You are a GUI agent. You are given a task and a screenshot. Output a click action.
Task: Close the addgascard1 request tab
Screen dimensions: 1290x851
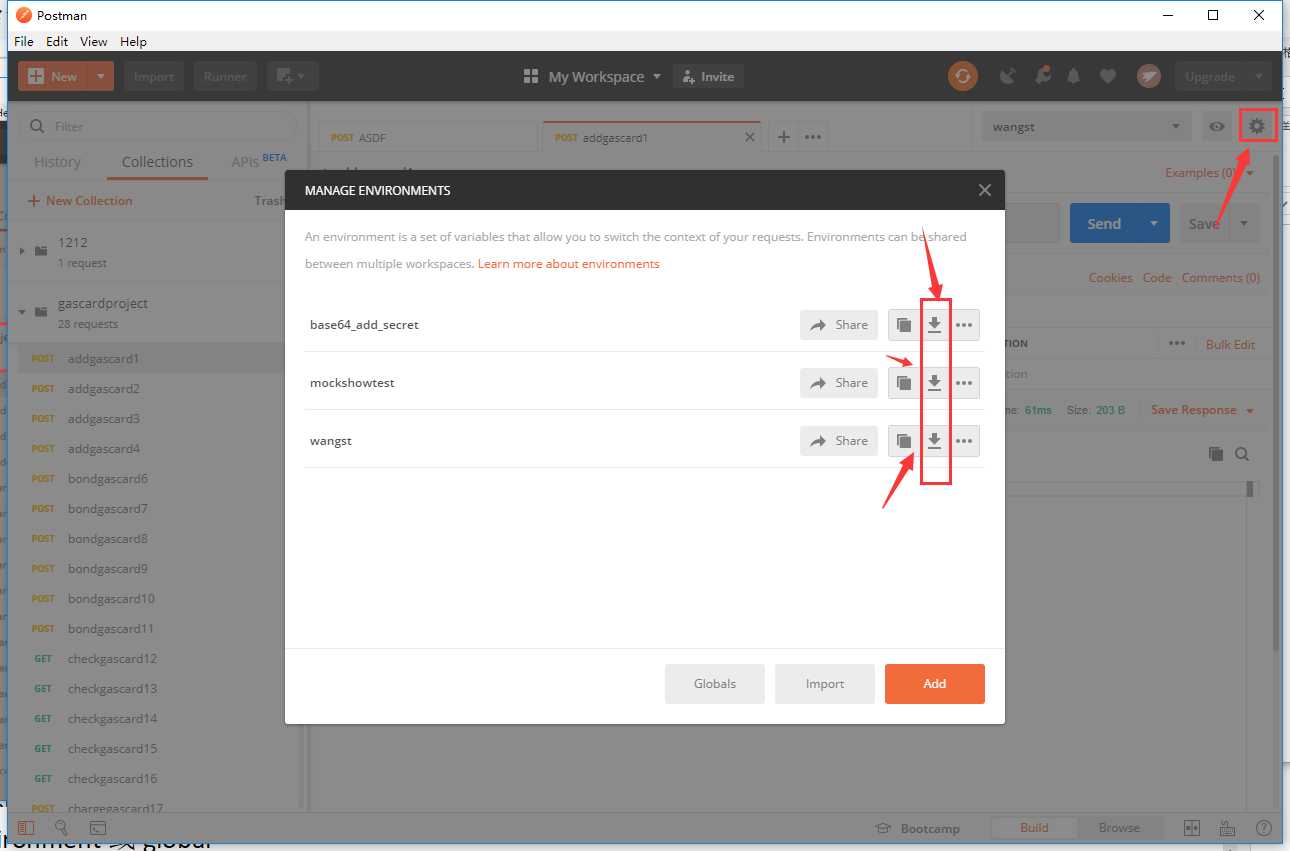pyautogui.click(x=750, y=137)
